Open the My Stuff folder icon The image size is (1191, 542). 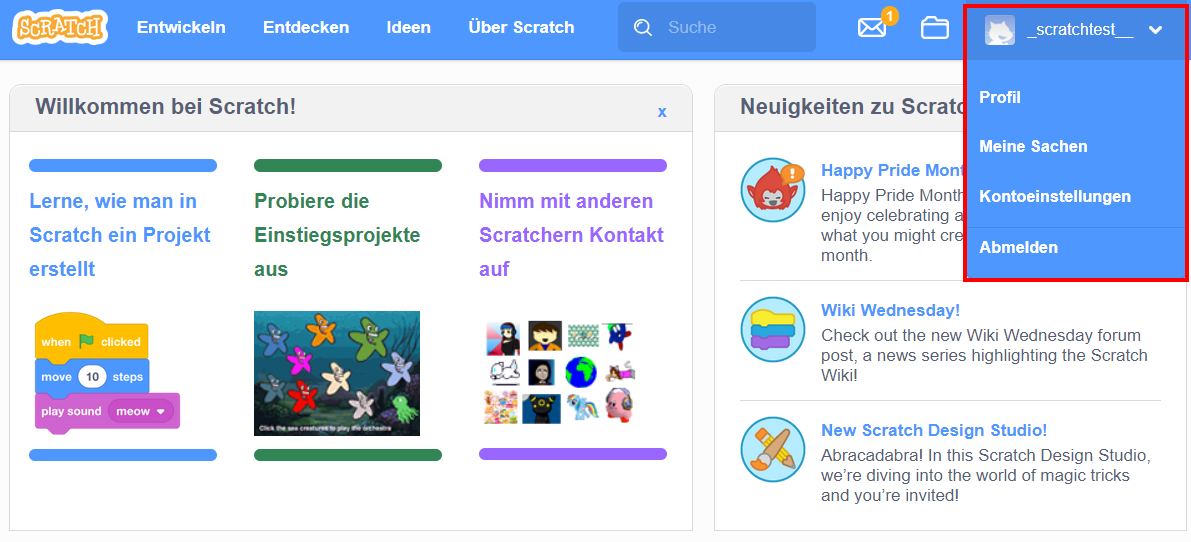935,28
